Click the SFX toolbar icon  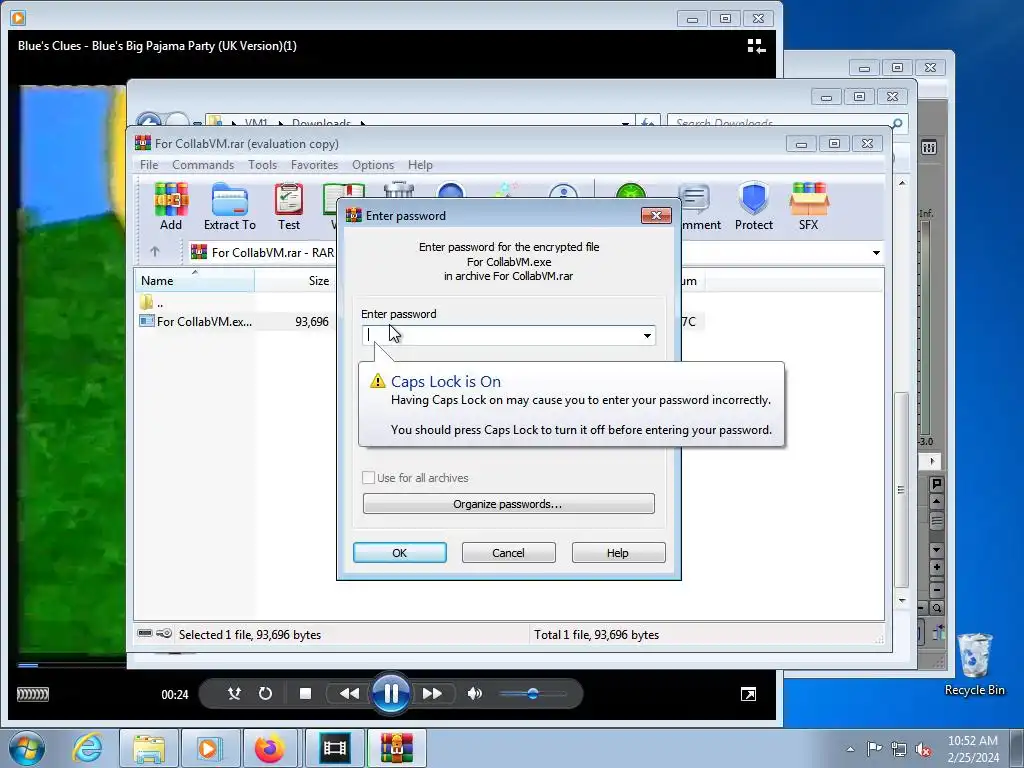808,206
